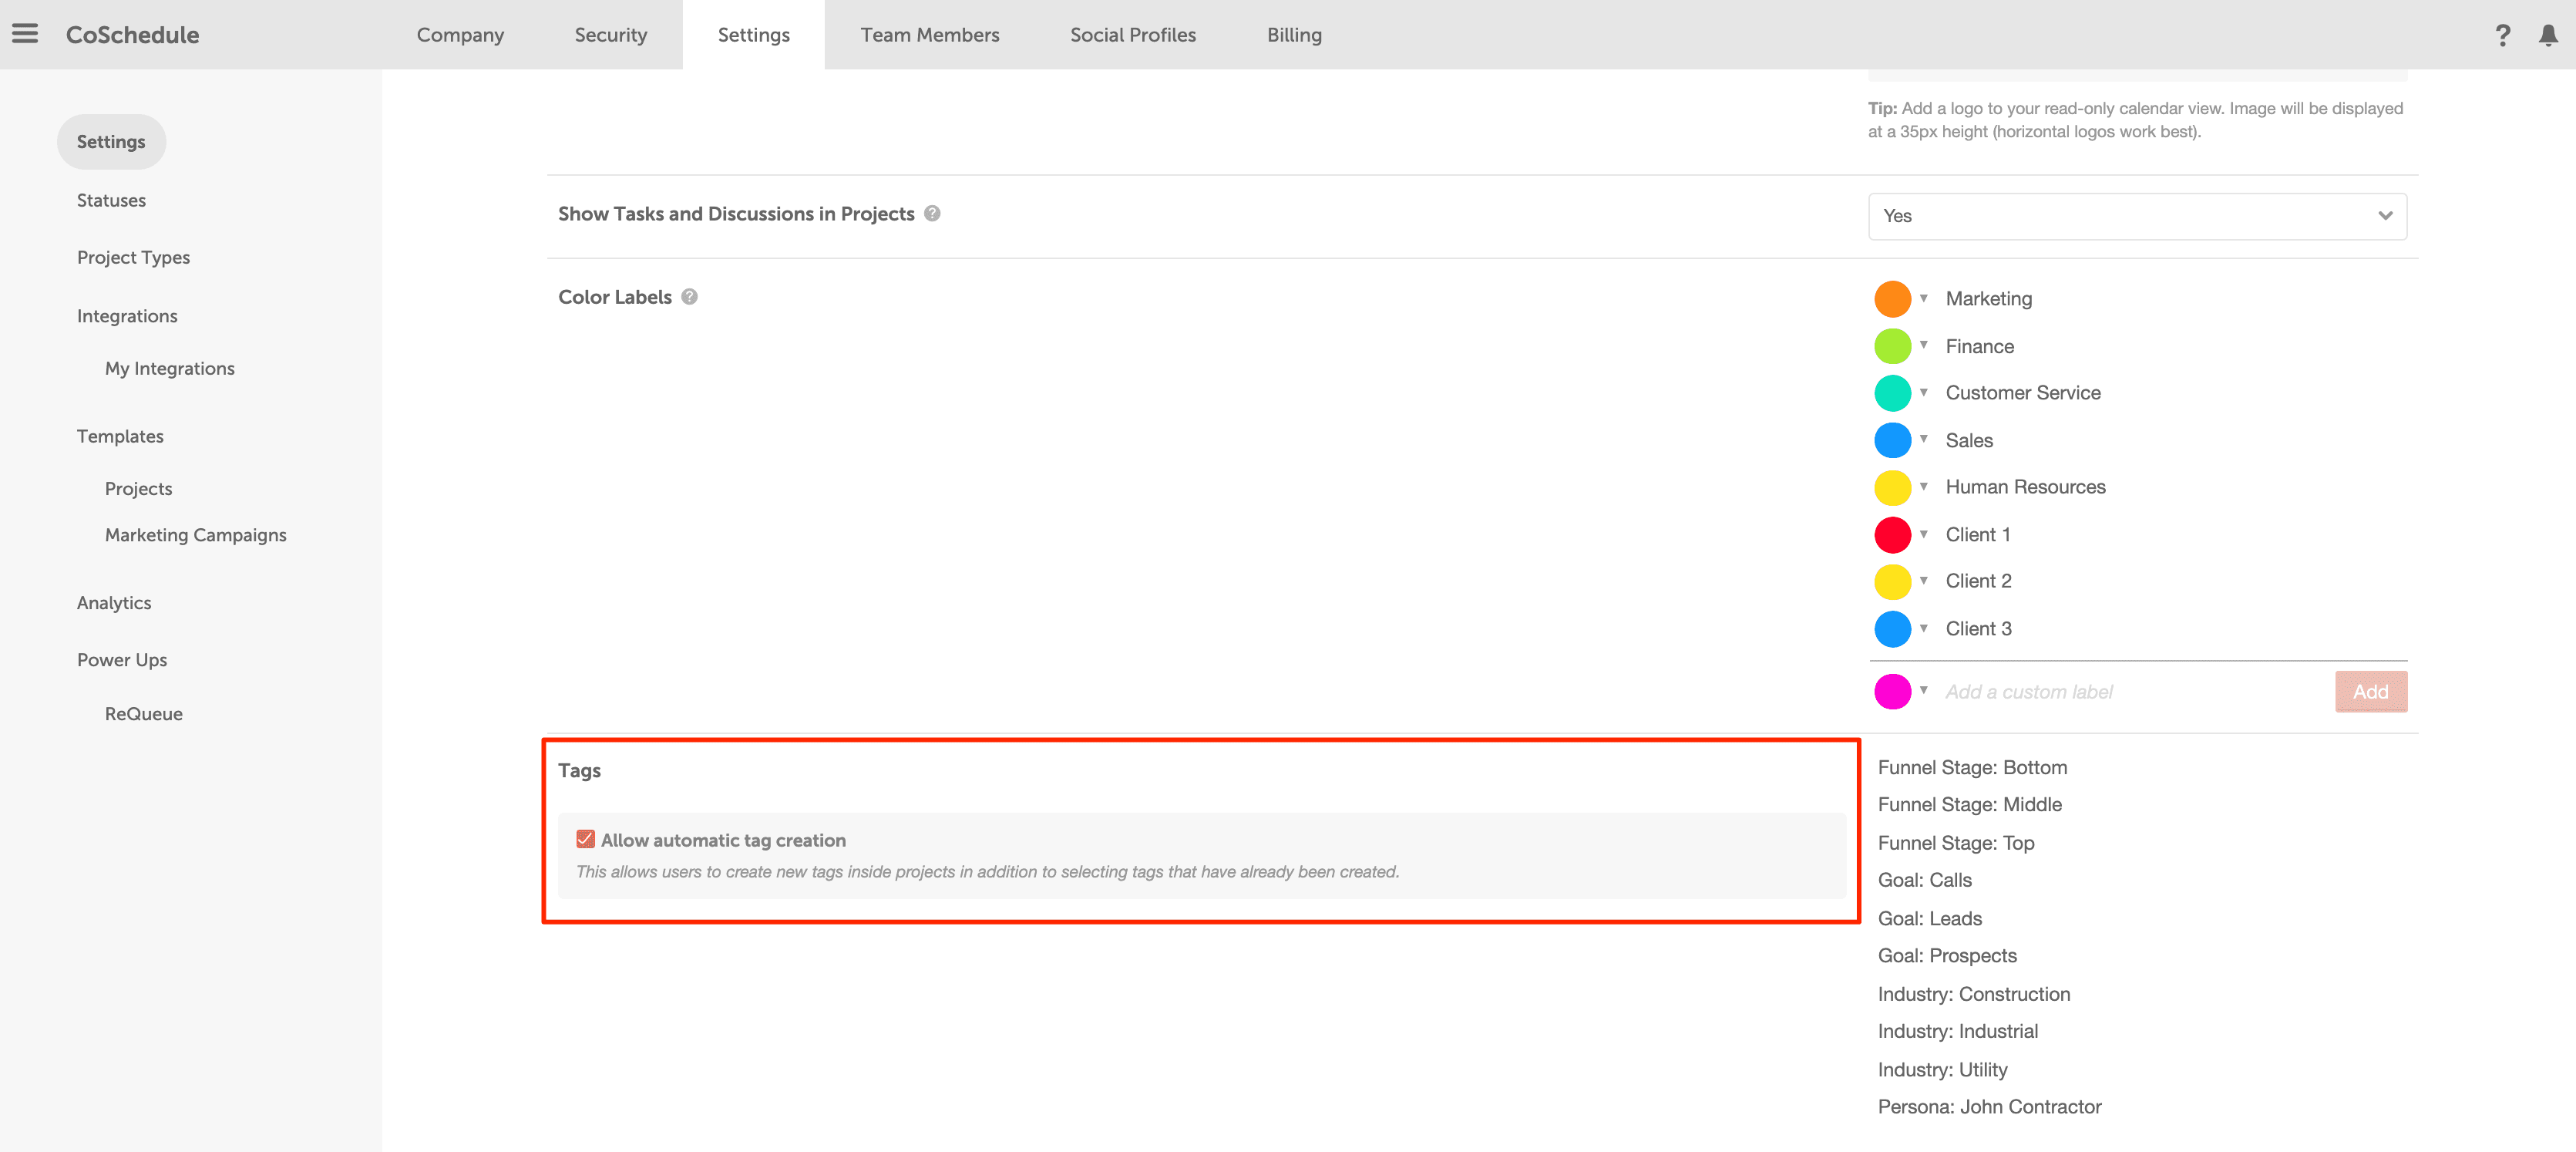Open My Integrations in the sidebar
This screenshot has width=2576, height=1152.
click(x=170, y=369)
